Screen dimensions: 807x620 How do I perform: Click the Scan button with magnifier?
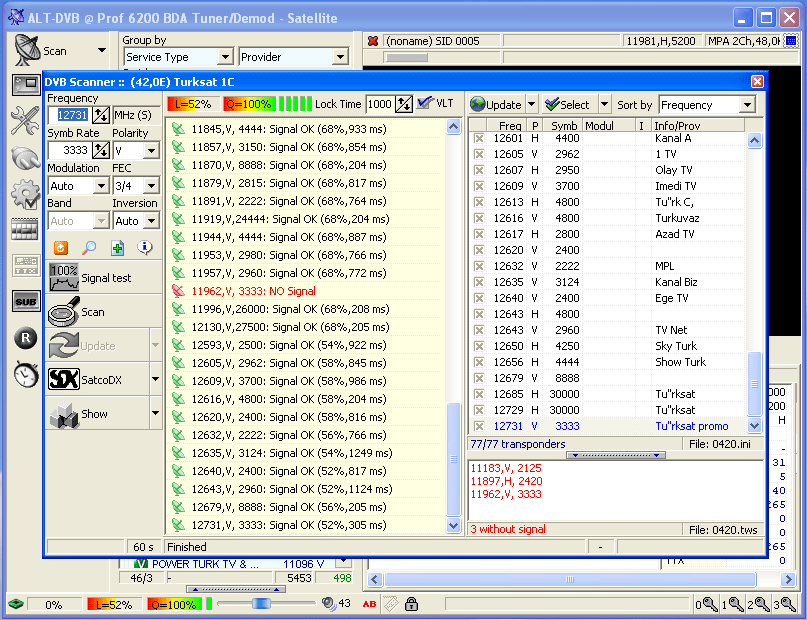pos(104,312)
